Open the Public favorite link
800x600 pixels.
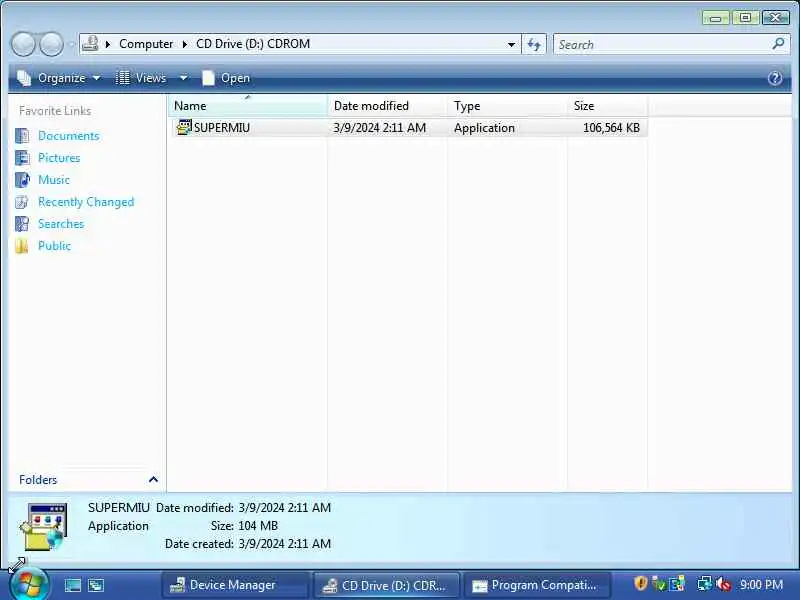coord(54,245)
